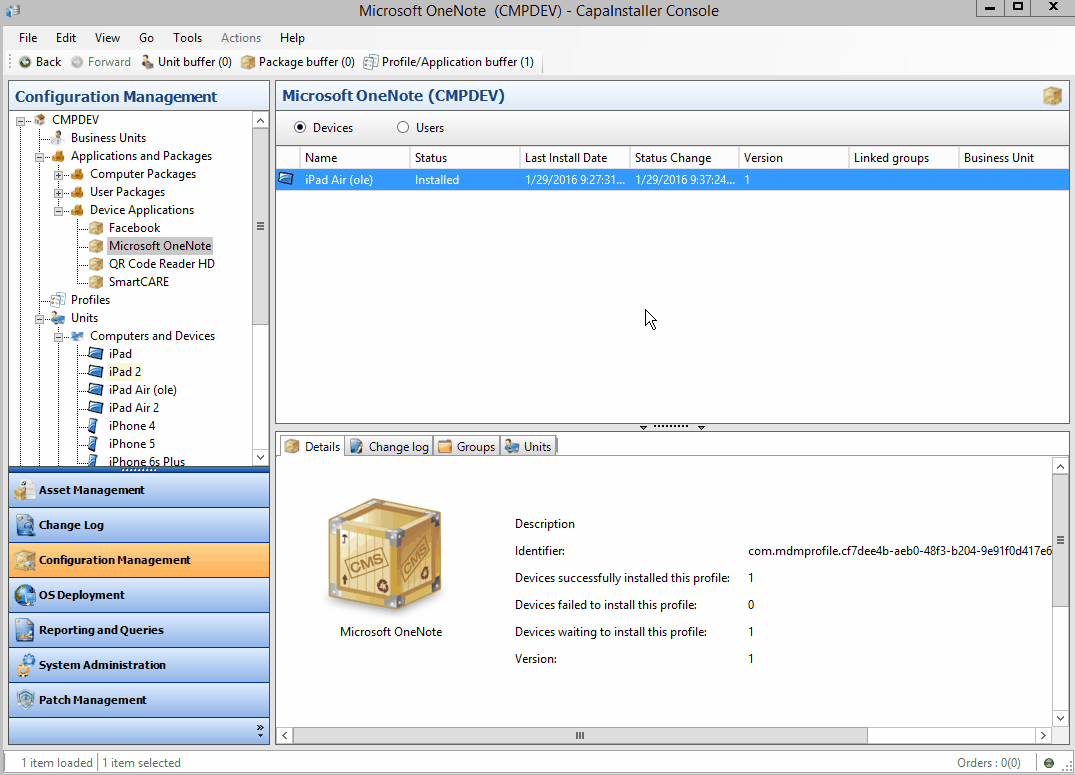Select Microsoft OneNote tree item
Screen dimensions: 1075x775
[x=160, y=246]
